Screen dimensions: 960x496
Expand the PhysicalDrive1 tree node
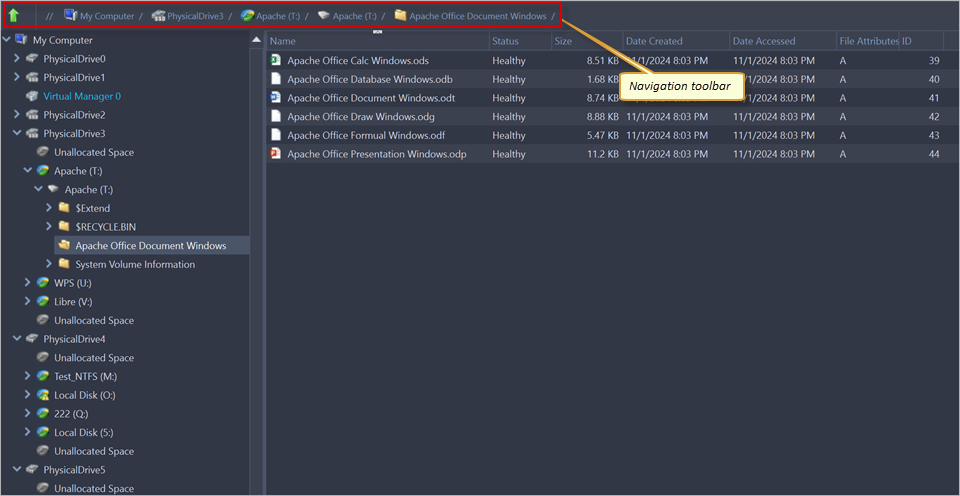coord(17,77)
